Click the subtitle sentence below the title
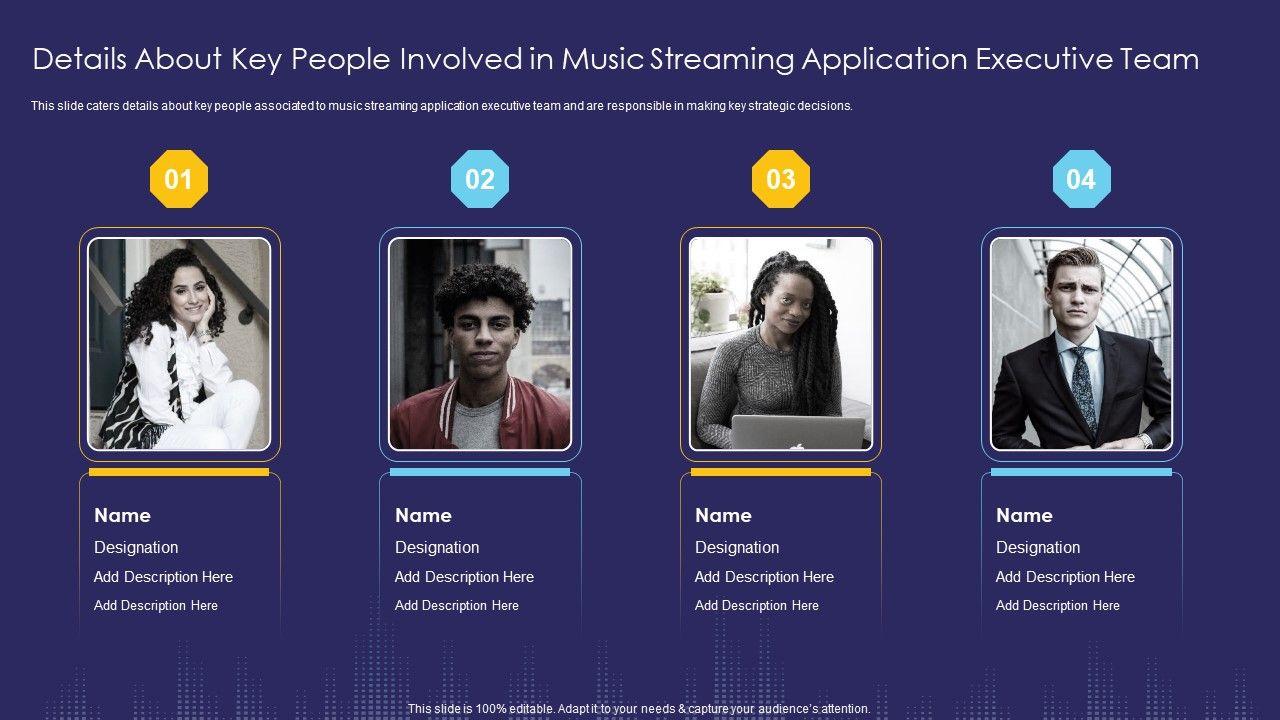This screenshot has width=1280, height=720. (441, 105)
